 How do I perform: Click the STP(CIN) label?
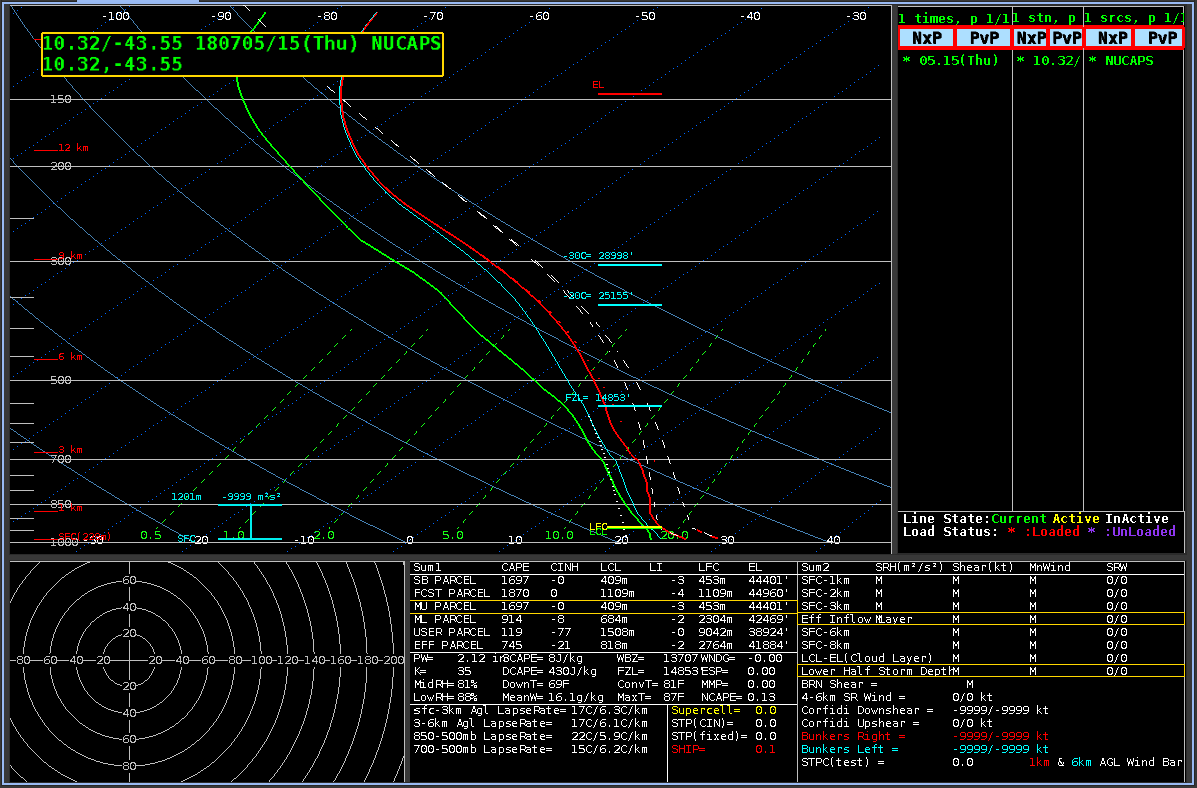pos(703,723)
